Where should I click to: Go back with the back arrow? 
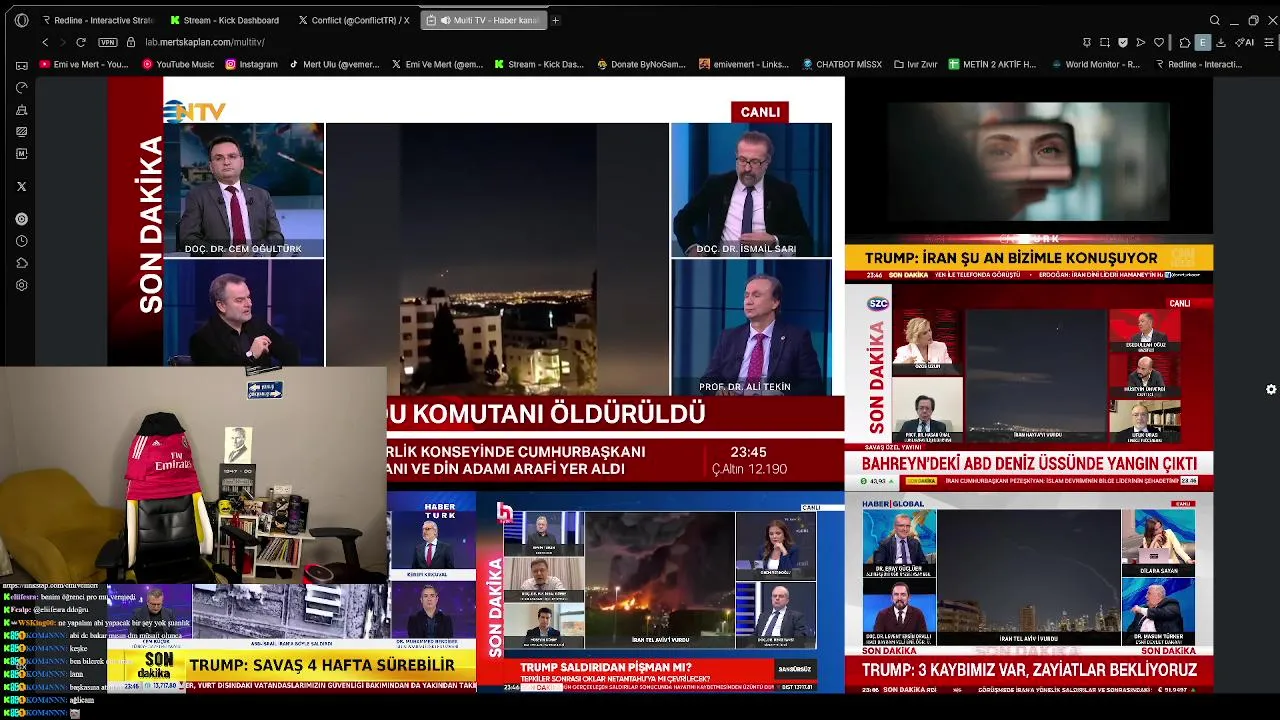(45, 42)
